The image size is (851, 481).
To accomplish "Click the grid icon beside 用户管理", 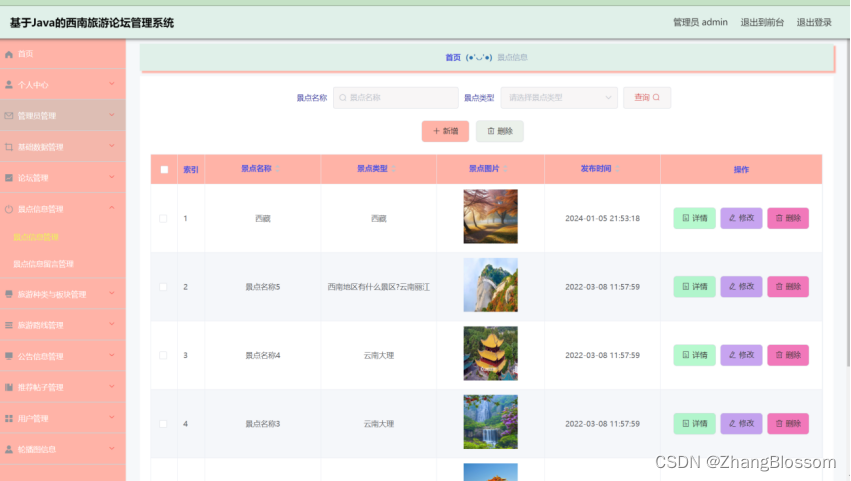I will point(9,419).
